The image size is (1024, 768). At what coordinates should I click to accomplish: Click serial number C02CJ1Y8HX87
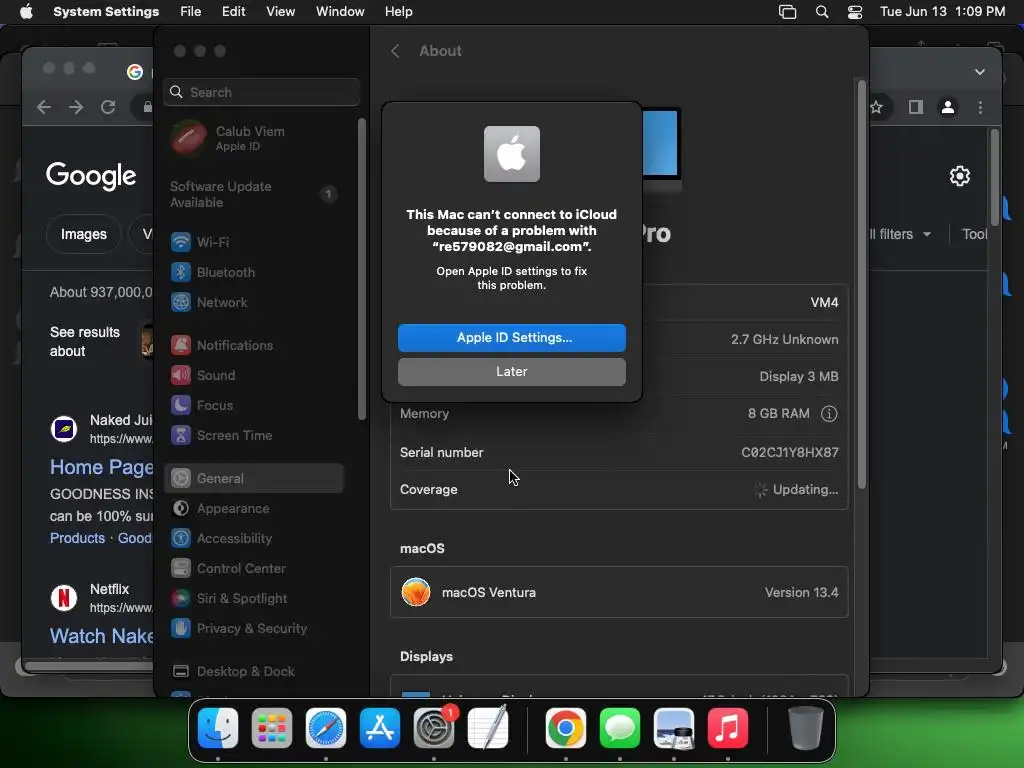pos(790,452)
